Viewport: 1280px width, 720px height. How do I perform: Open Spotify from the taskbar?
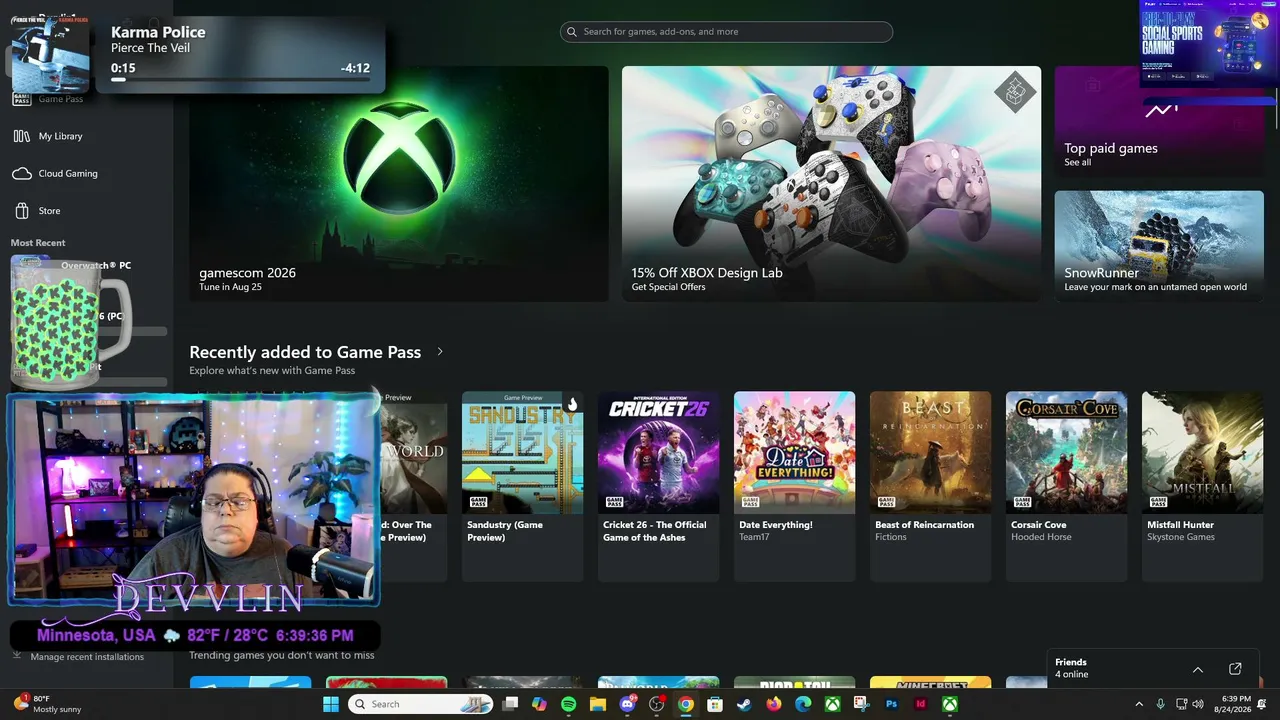click(x=569, y=704)
